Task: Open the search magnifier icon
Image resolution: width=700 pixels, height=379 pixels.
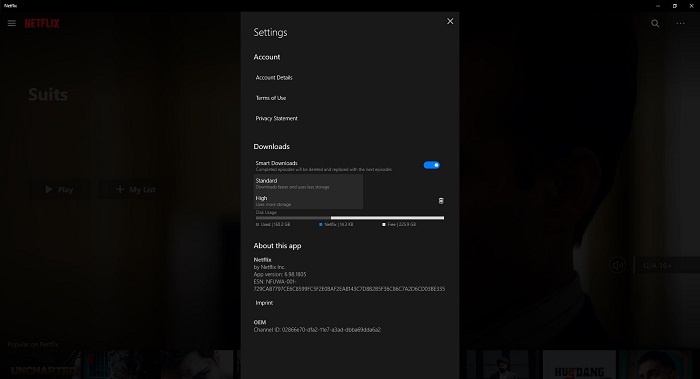Action: click(655, 23)
